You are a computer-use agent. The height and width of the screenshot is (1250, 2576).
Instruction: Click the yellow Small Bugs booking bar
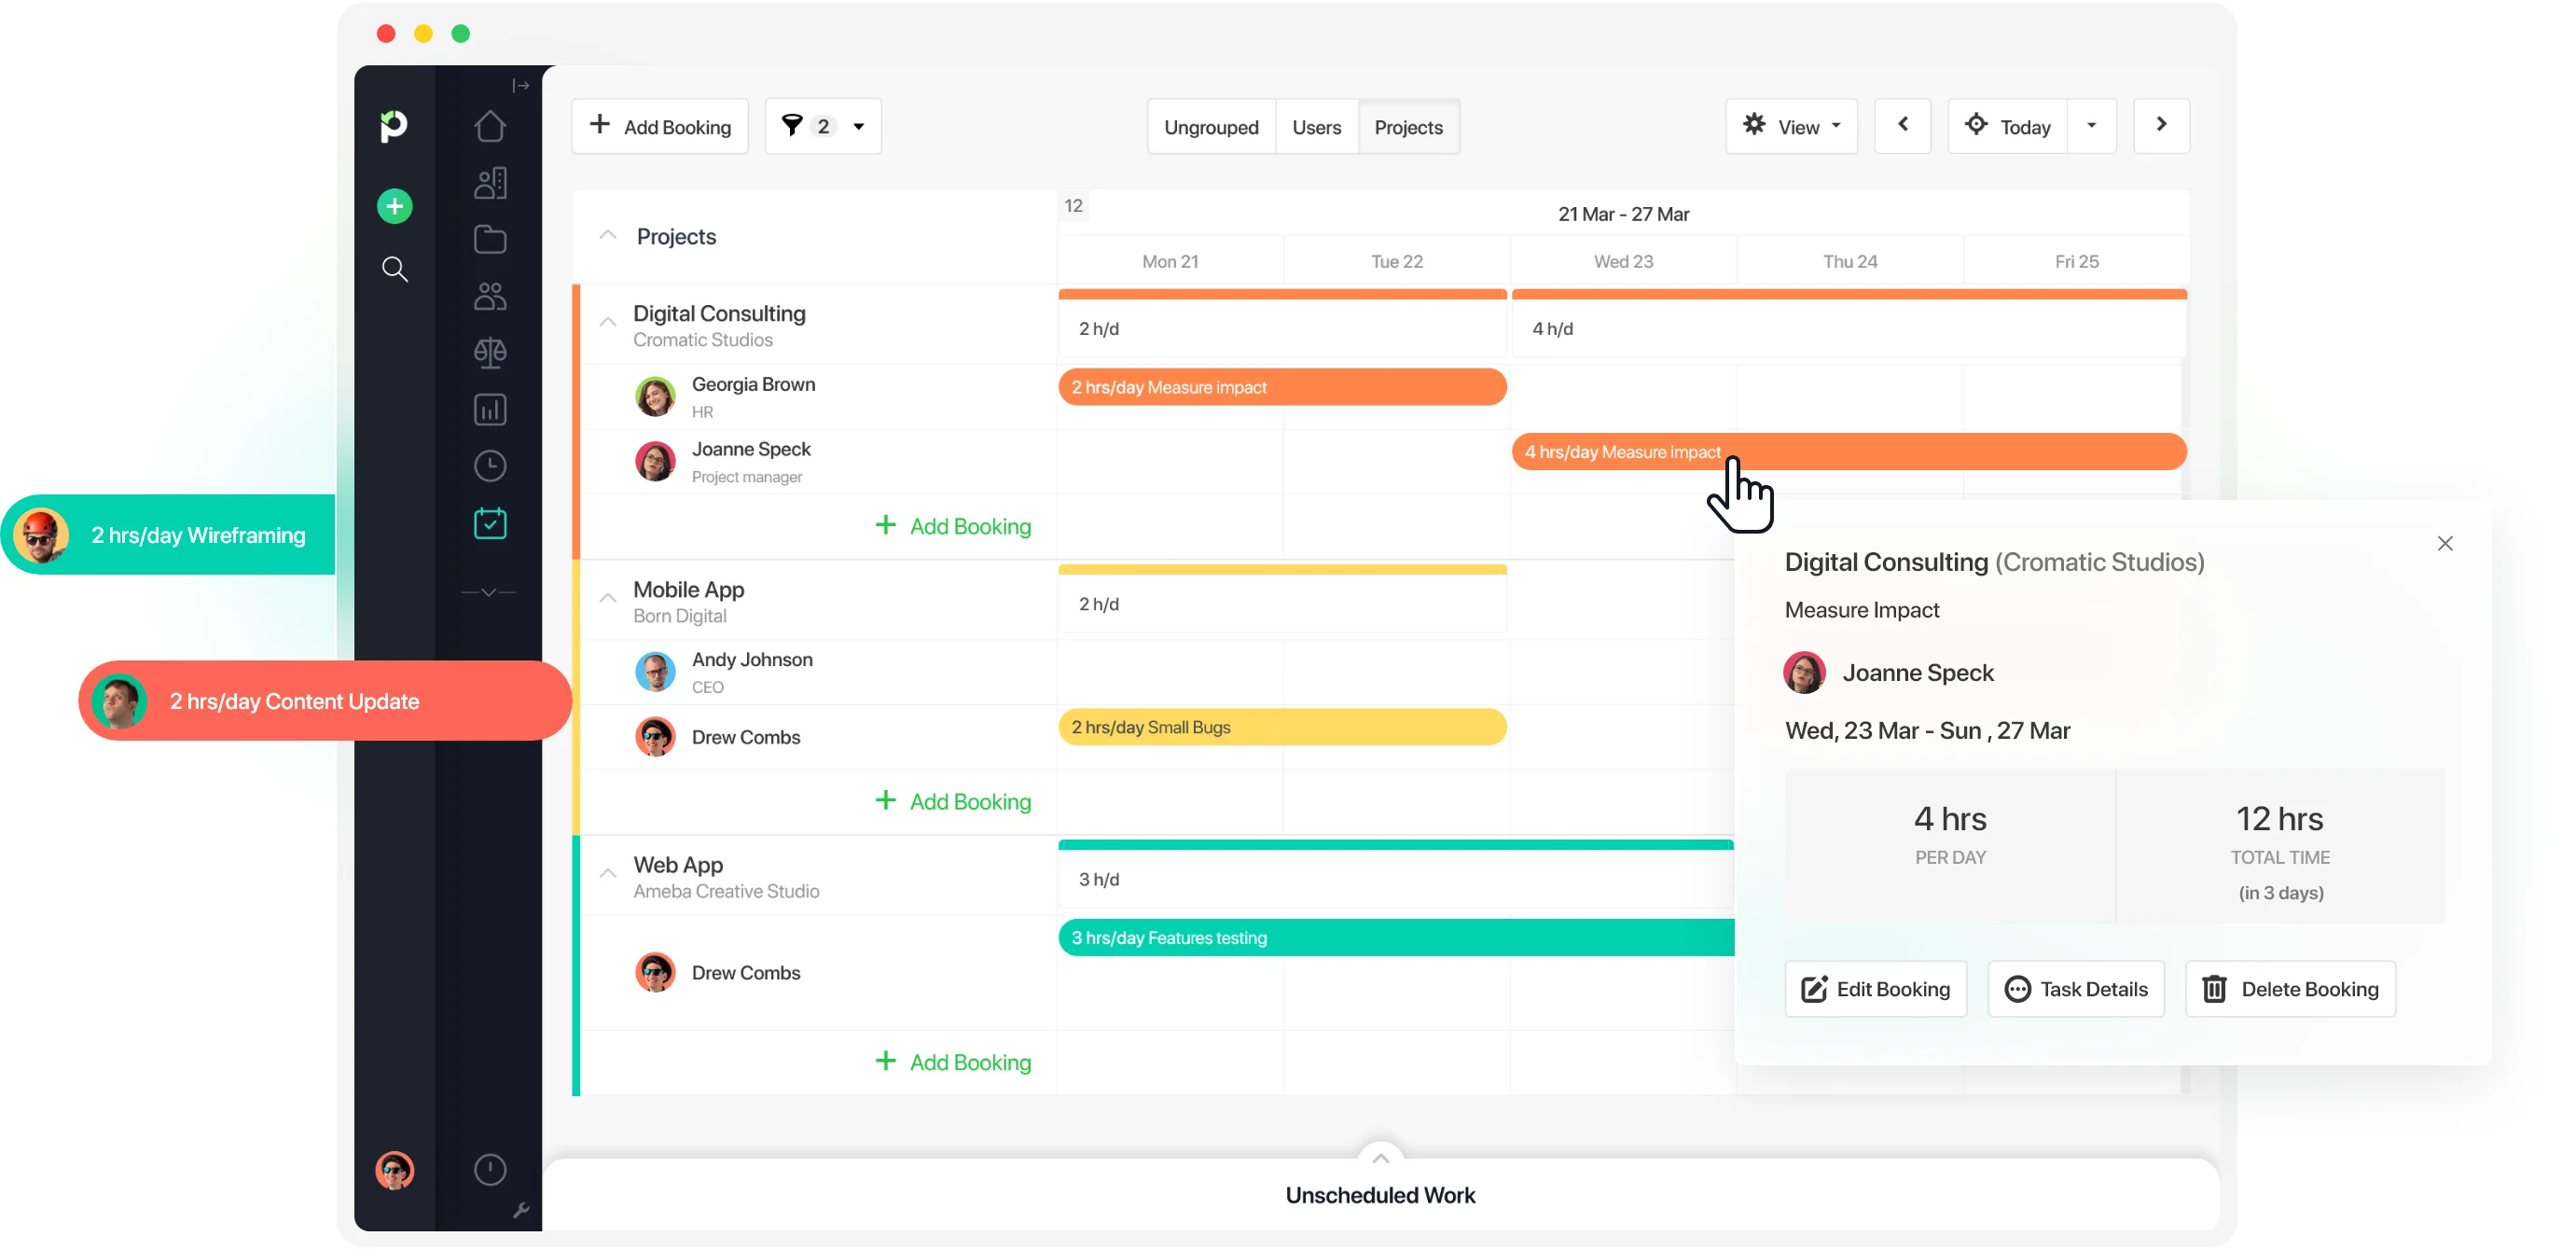coord(1283,727)
